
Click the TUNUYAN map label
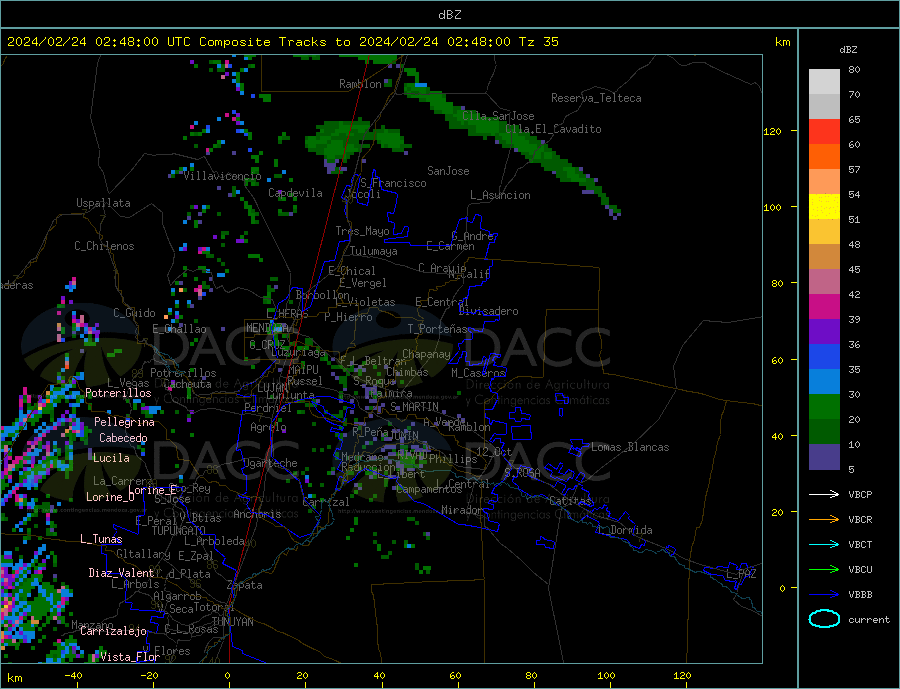pyautogui.click(x=232, y=622)
